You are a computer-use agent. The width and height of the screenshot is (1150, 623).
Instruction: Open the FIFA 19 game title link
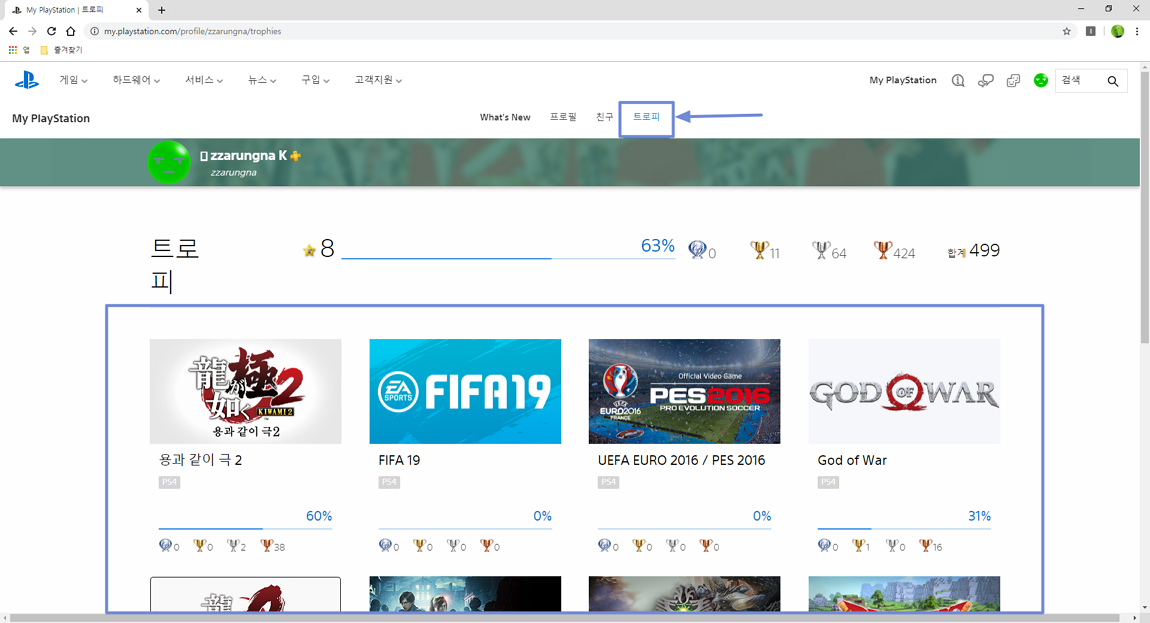pyautogui.click(x=399, y=460)
